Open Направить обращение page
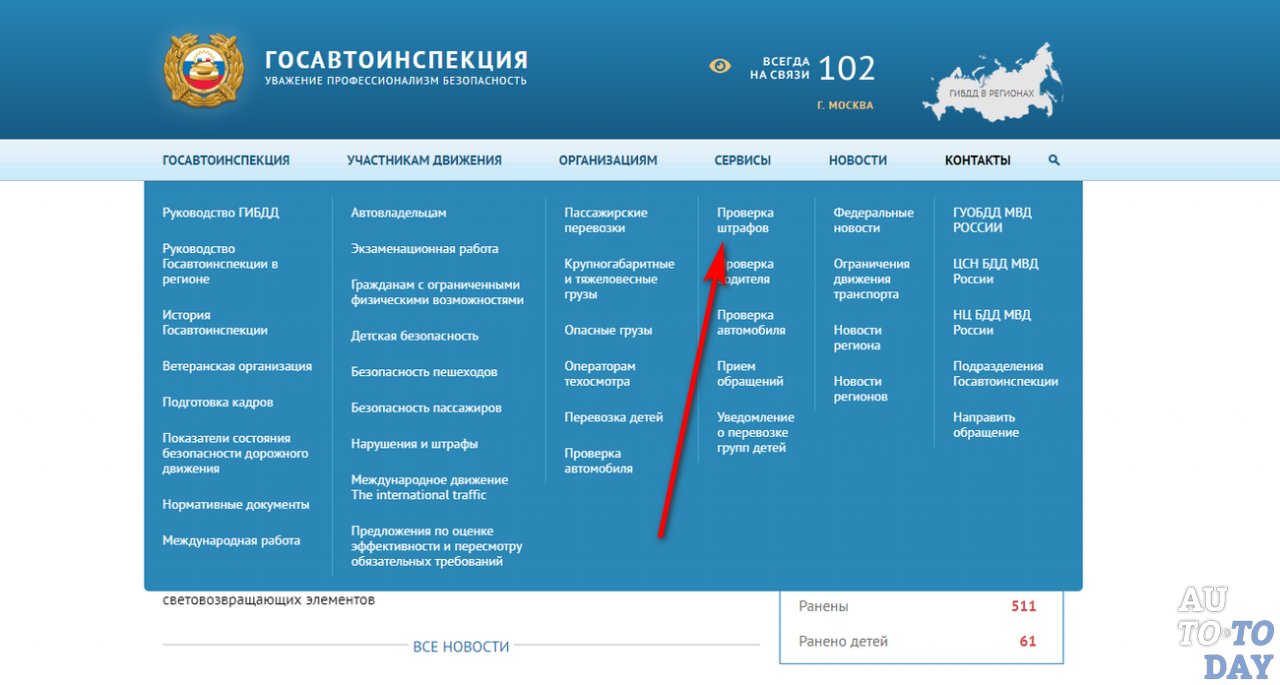Image resolution: width=1280 pixels, height=685 pixels. (986, 424)
